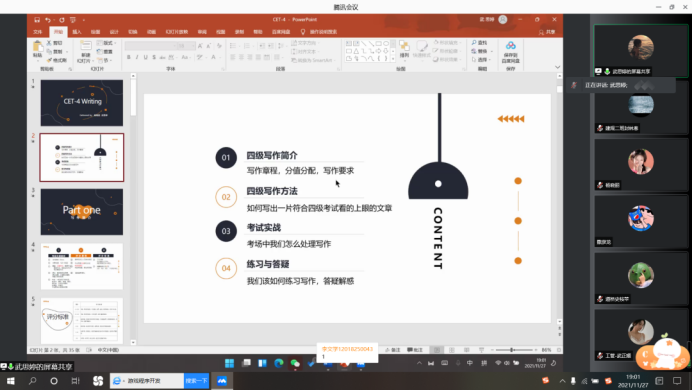The image size is (693, 390).
Task: Click the Paste clipboard icon
Action: (x=38, y=46)
